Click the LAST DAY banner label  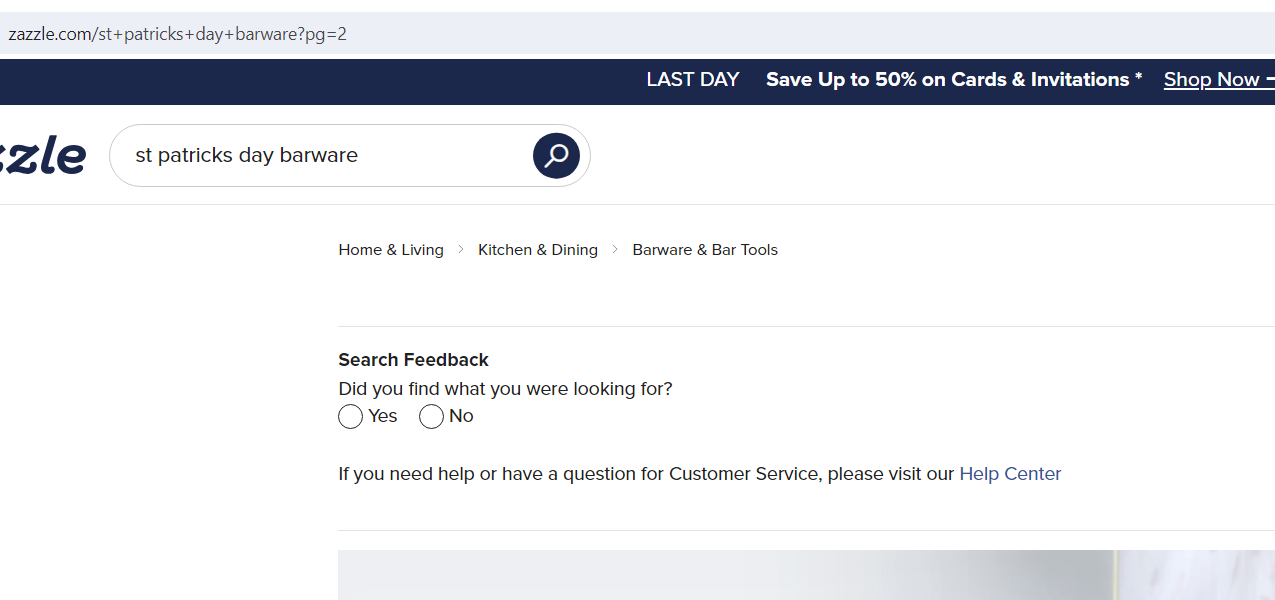point(693,80)
